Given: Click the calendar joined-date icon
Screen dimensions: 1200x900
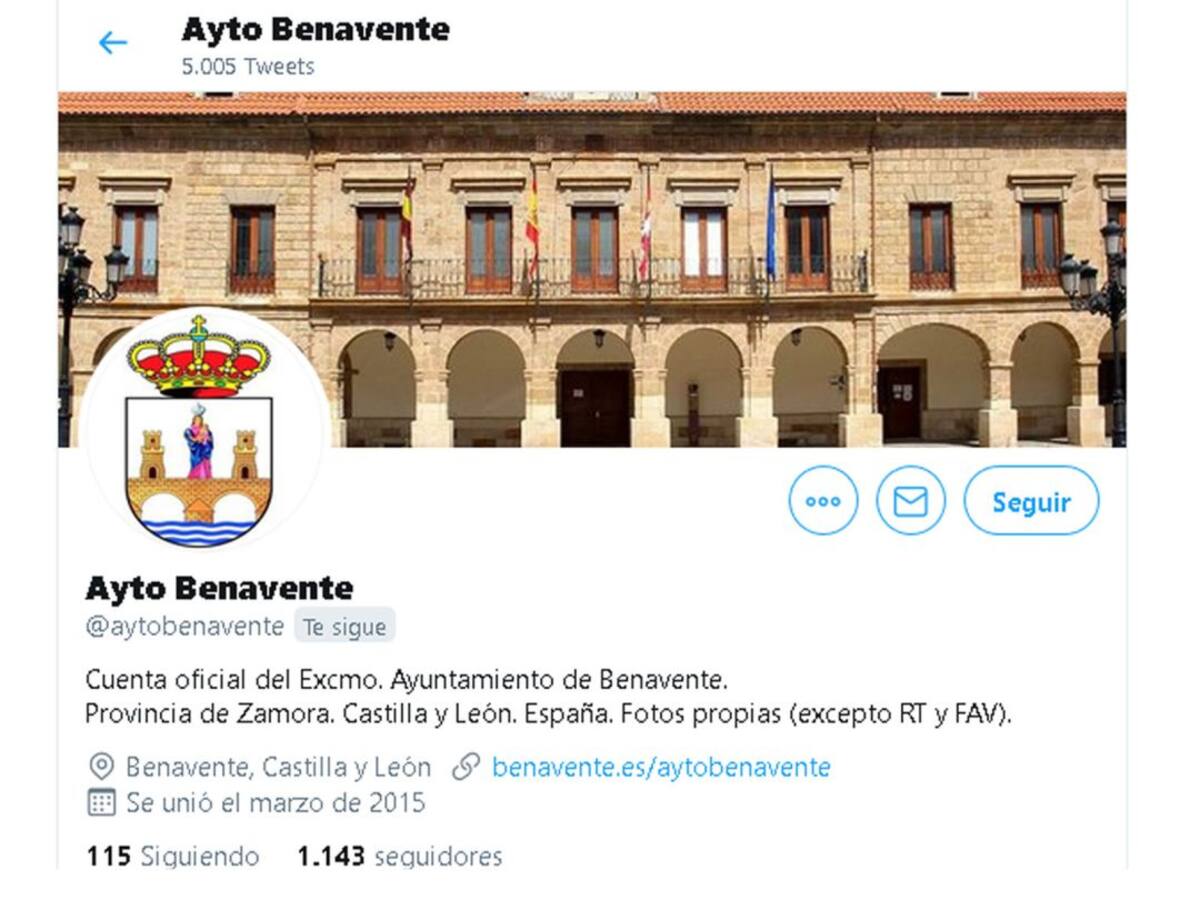Looking at the screenshot, I should 101,802.
